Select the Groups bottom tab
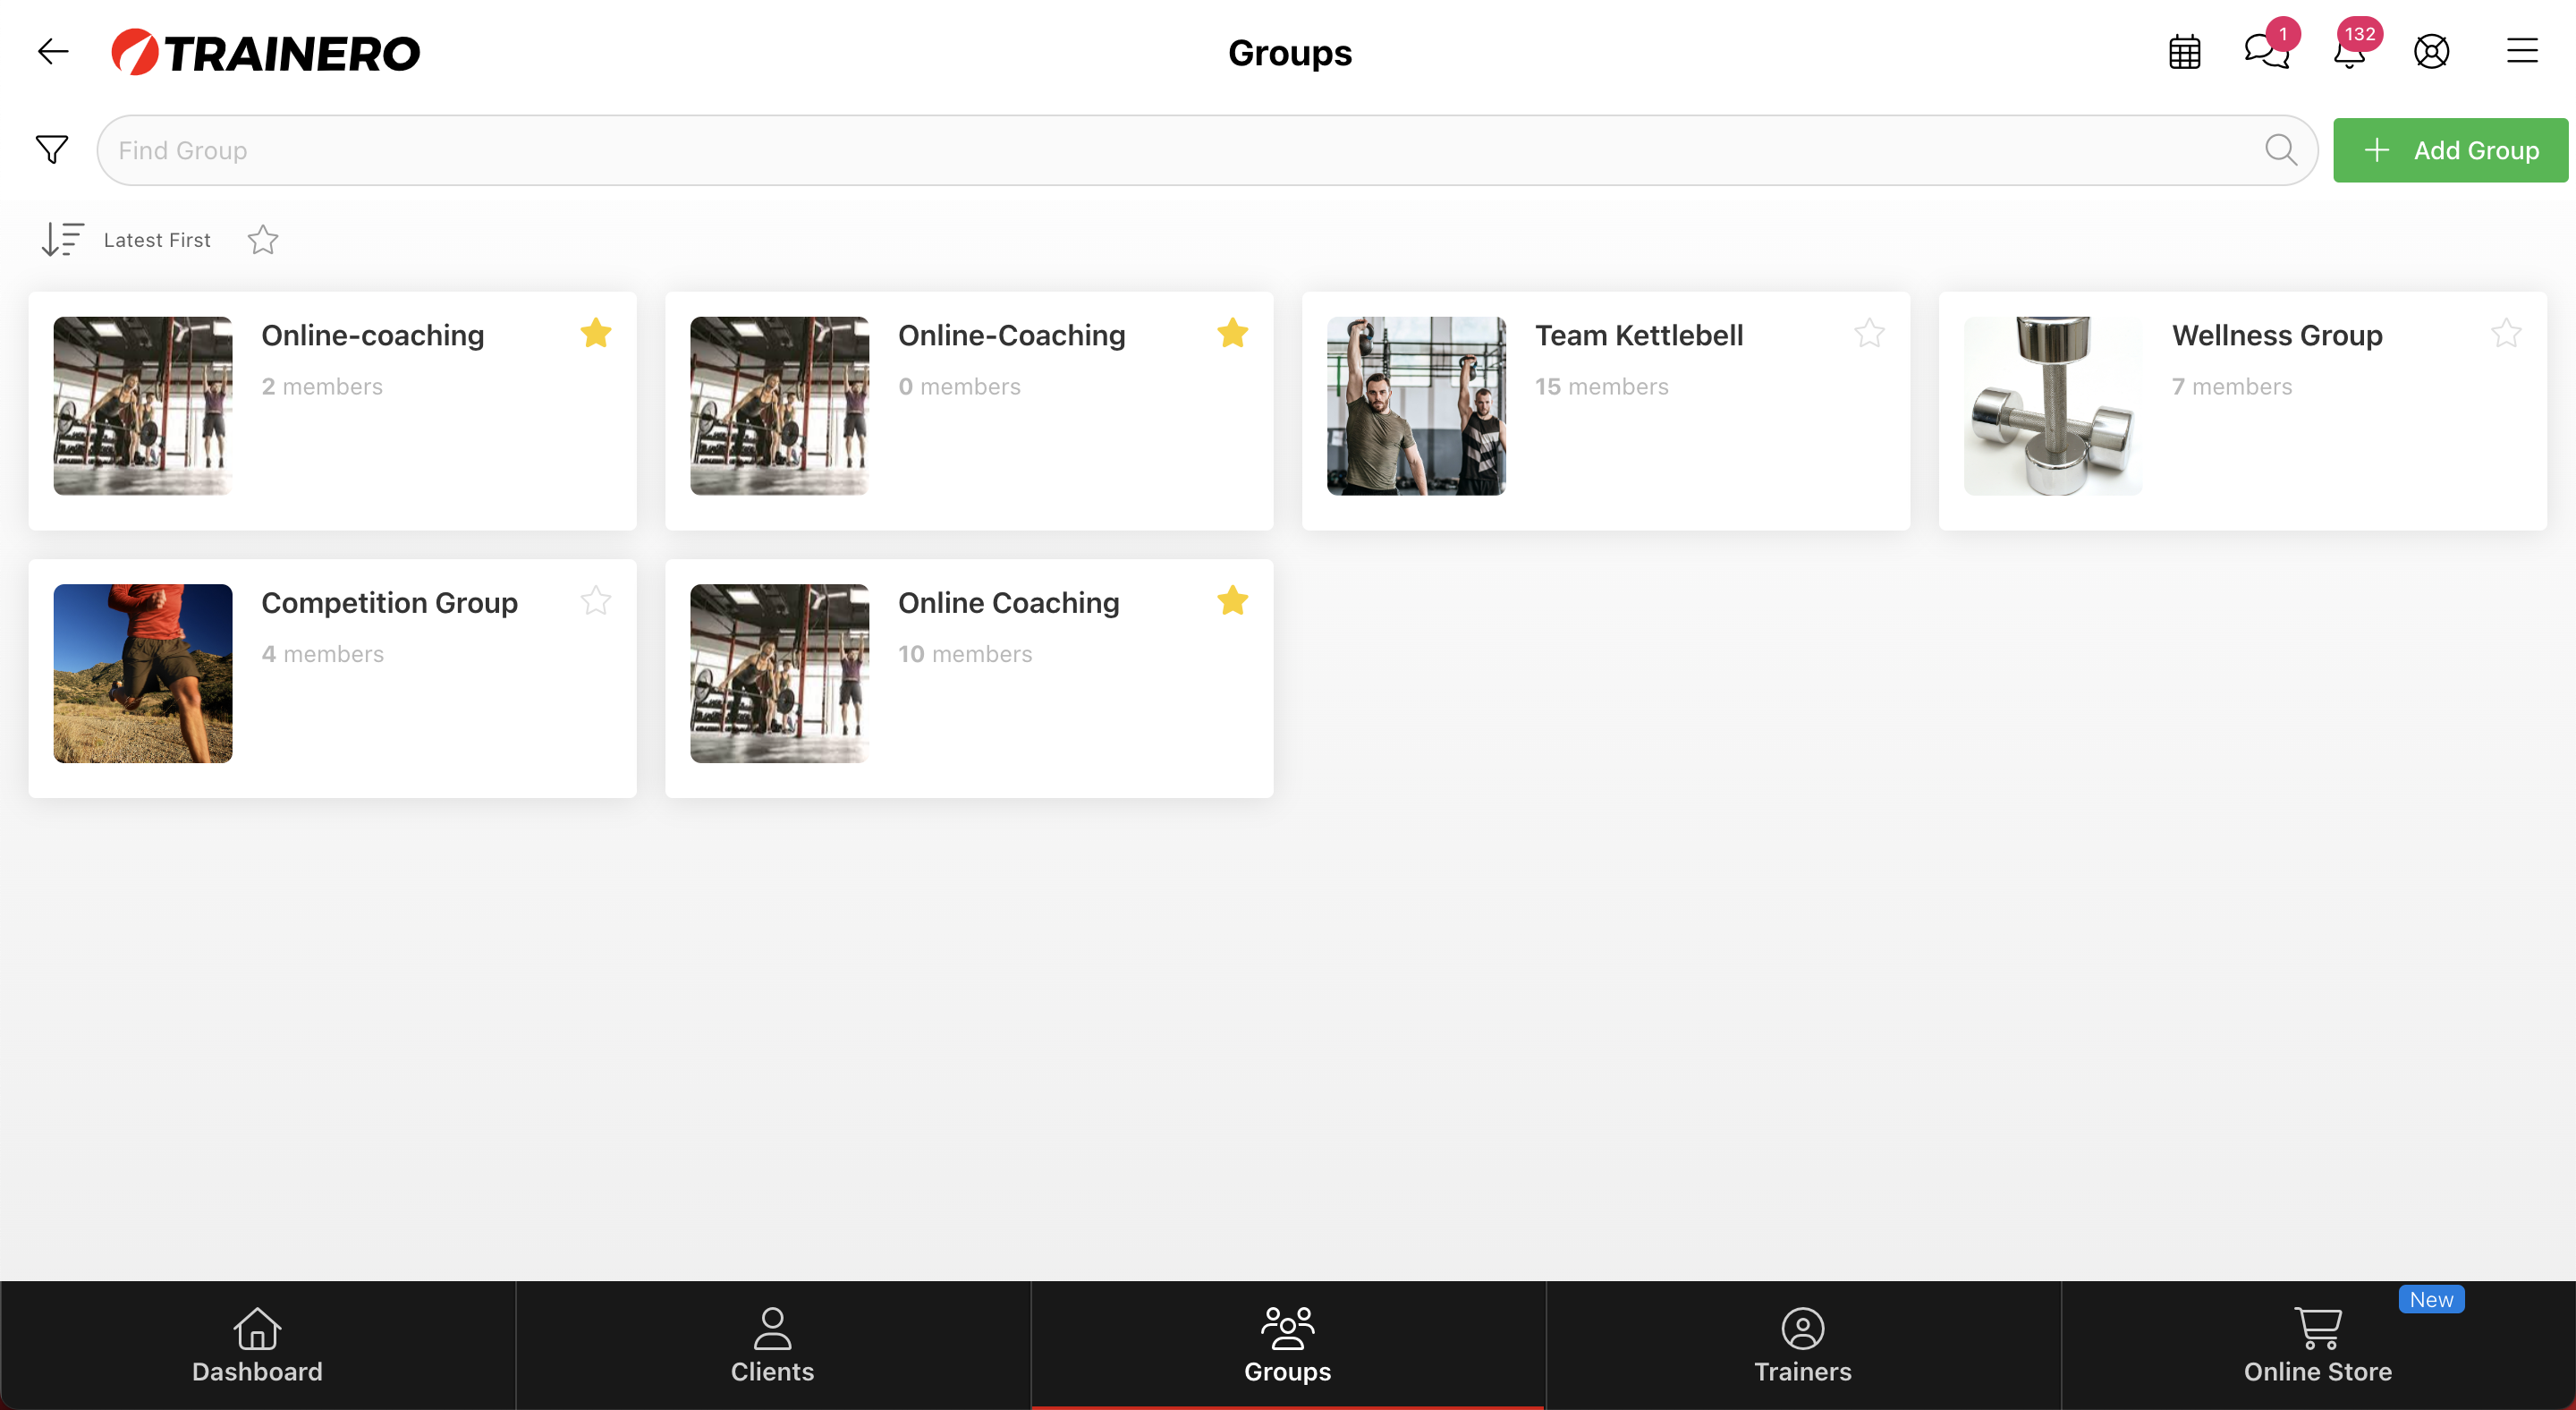Image resolution: width=2576 pixels, height=1410 pixels. [1287, 1345]
